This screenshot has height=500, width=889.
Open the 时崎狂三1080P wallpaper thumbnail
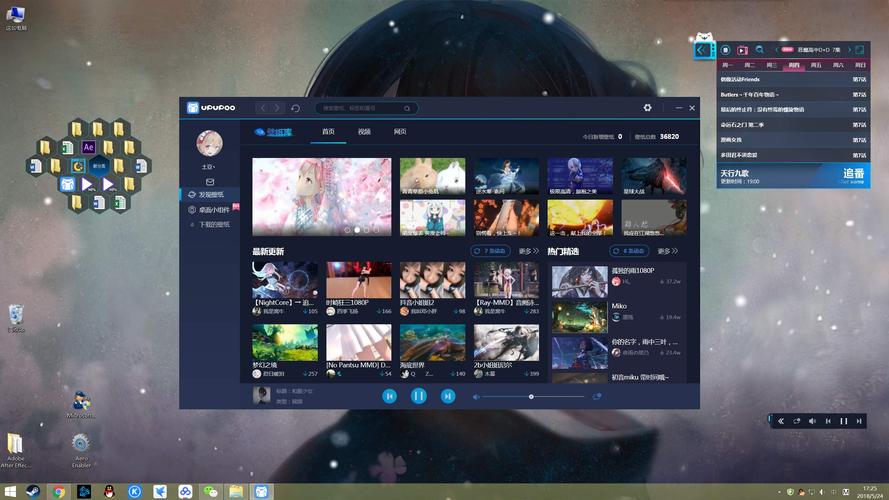[358, 280]
